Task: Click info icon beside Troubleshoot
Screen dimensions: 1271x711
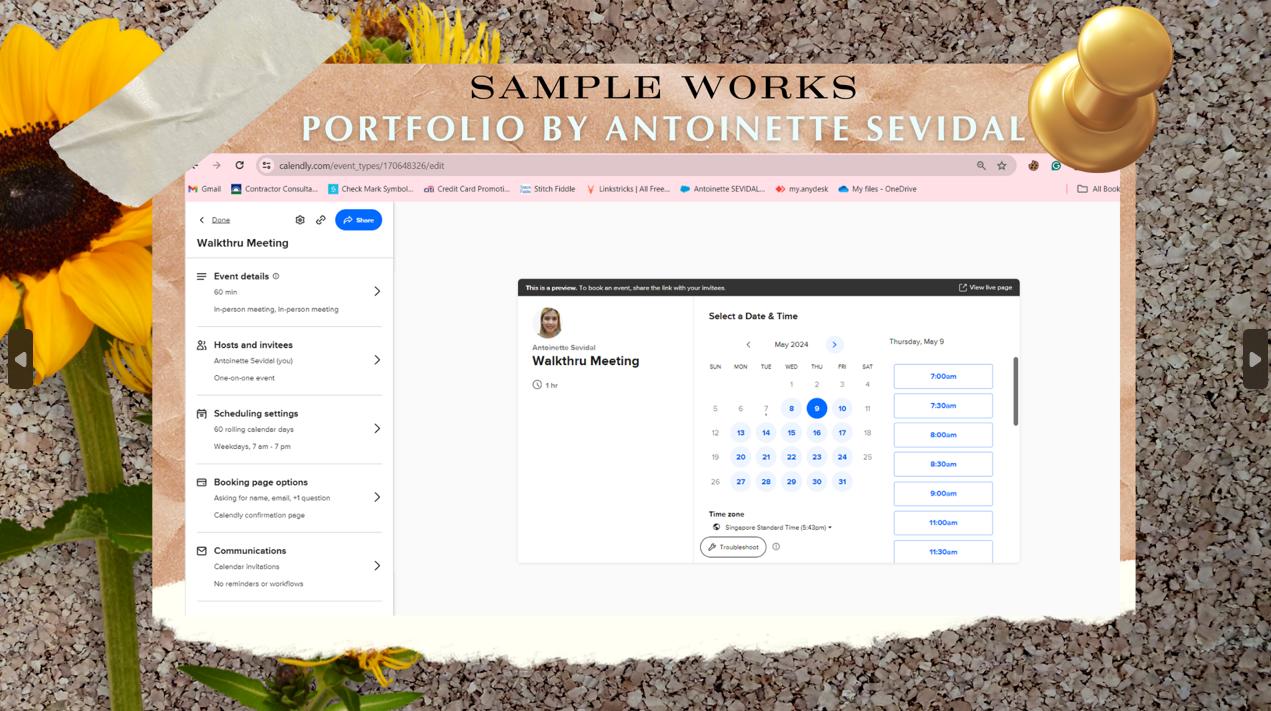Action: [776, 547]
